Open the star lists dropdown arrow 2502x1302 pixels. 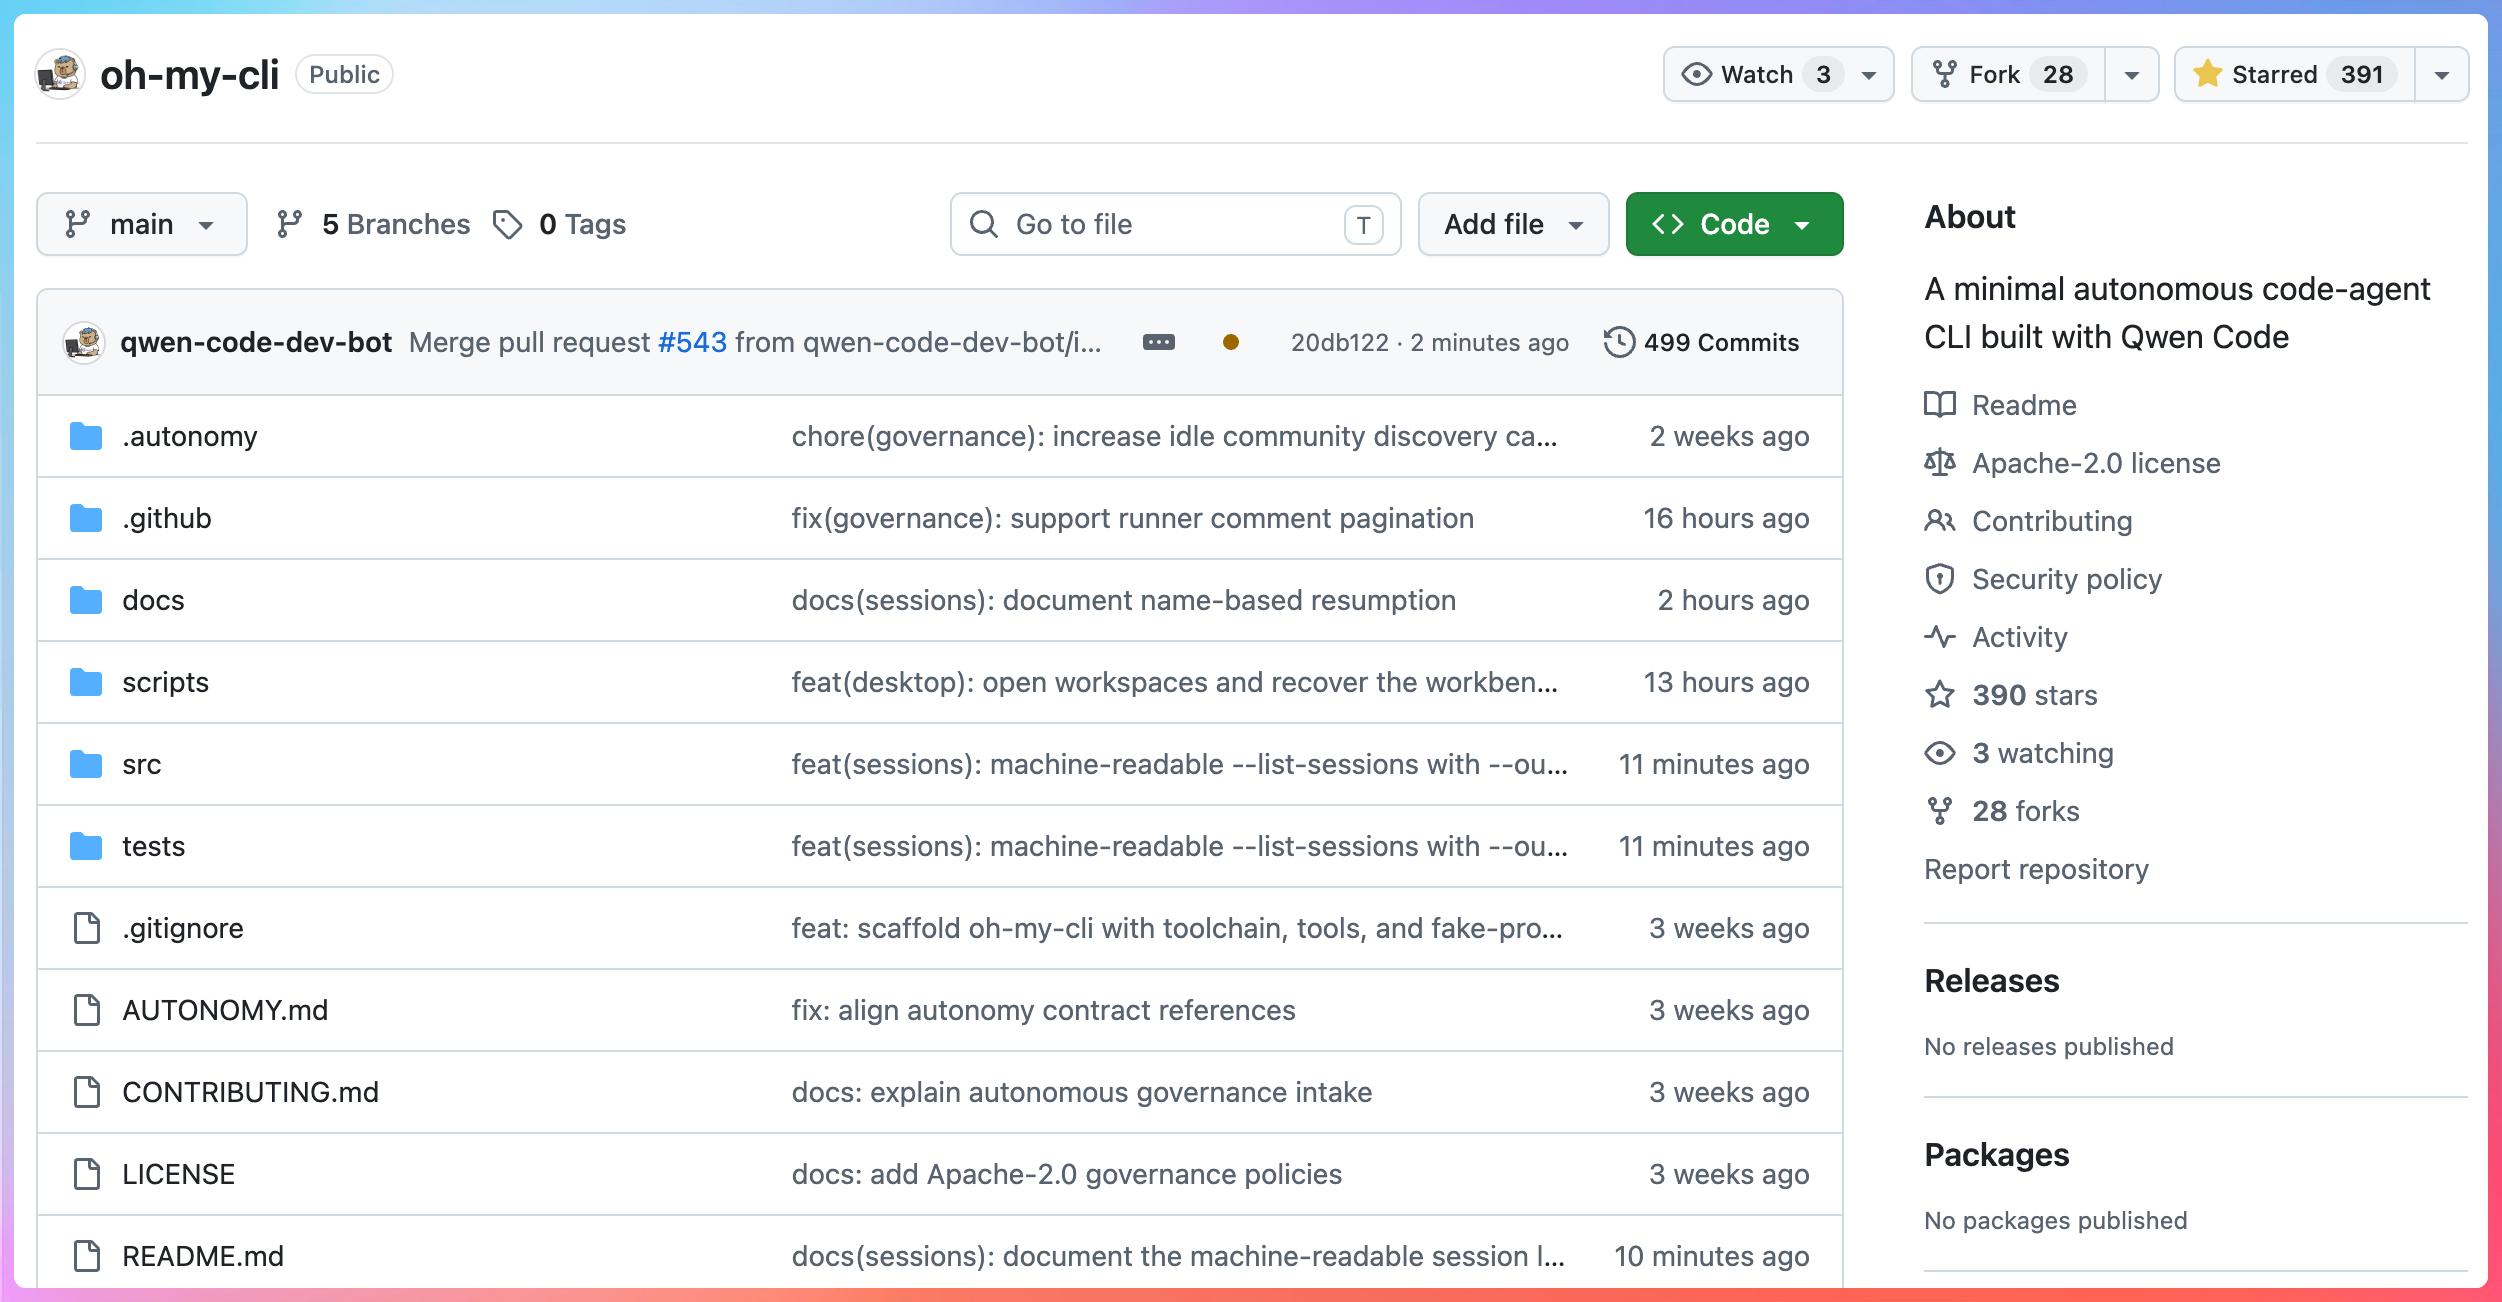click(2442, 74)
